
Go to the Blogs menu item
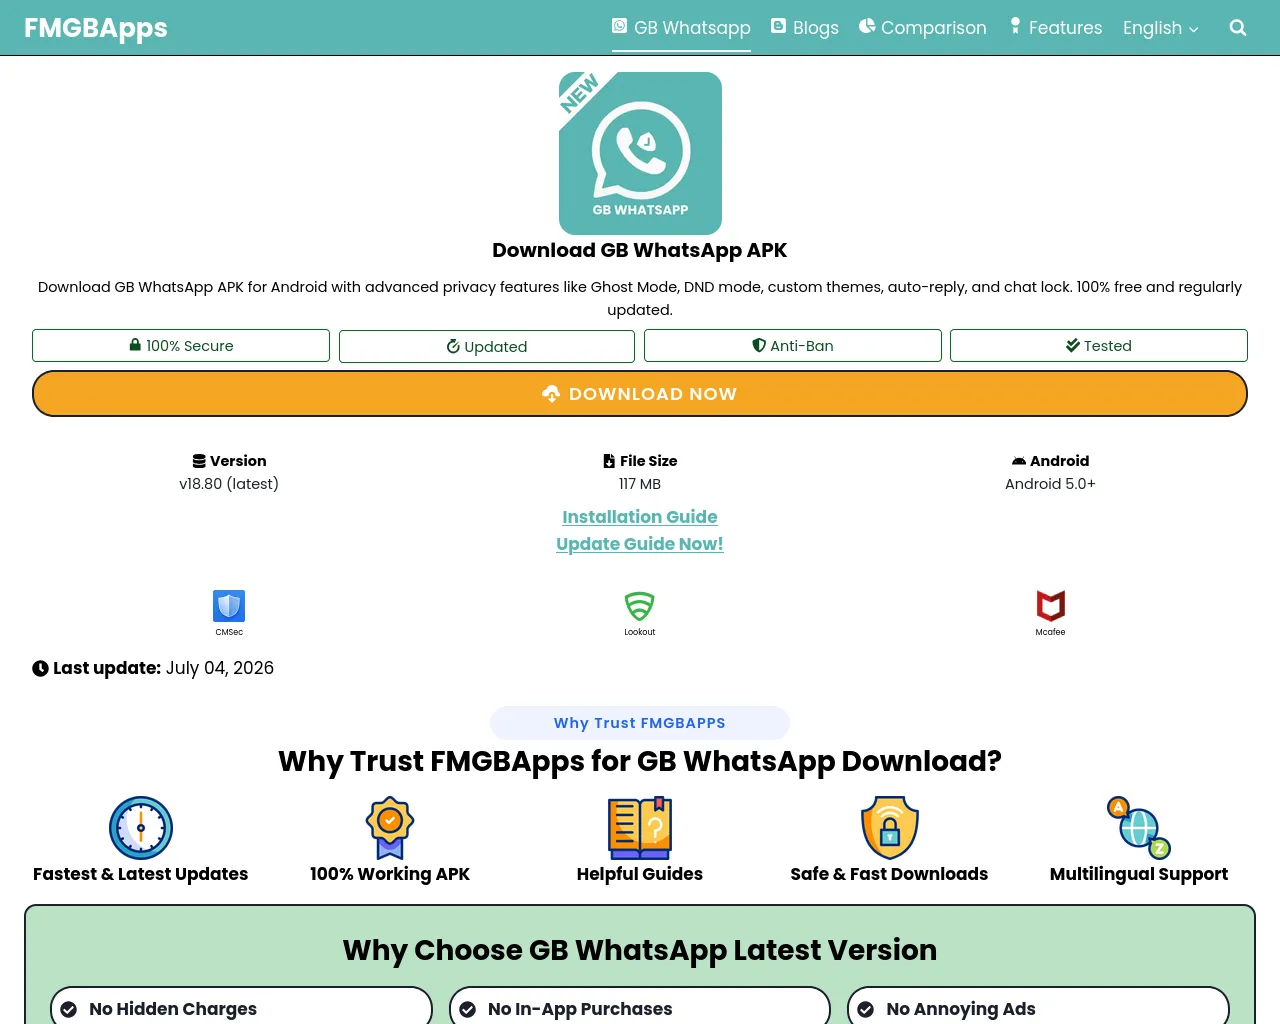click(x=805, y=28)
